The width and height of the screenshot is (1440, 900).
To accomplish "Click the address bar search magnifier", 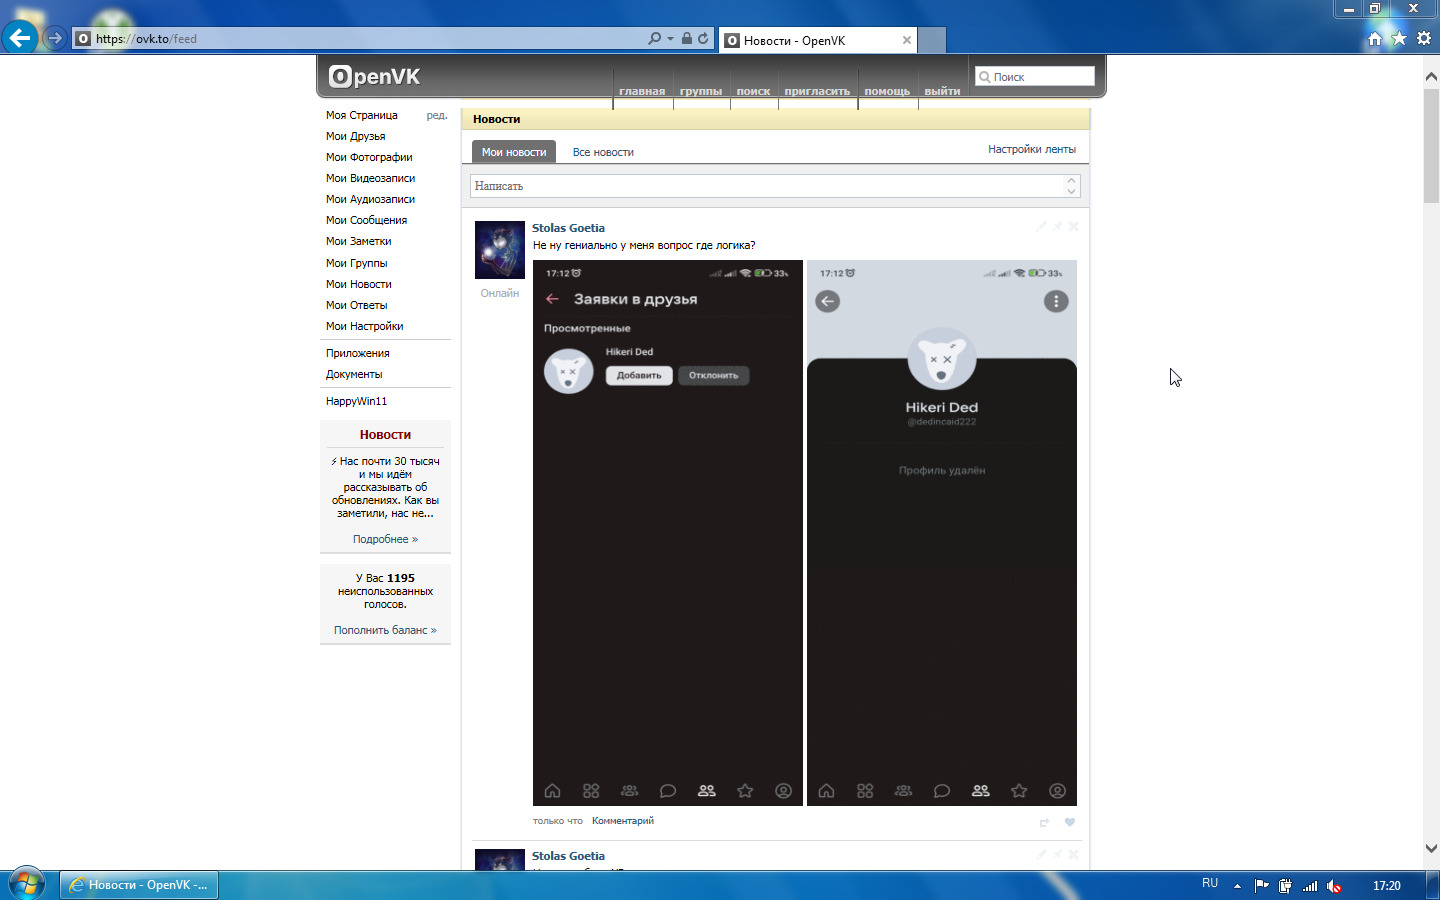I will [x=654, y=38].
